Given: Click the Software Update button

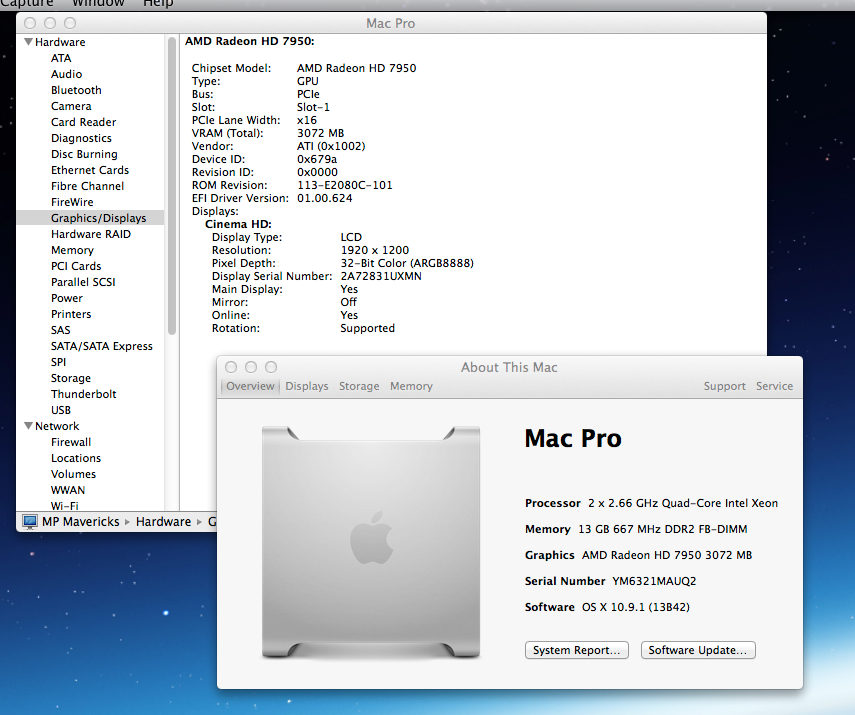Looking at the screenshot, I should pos(698,650).
